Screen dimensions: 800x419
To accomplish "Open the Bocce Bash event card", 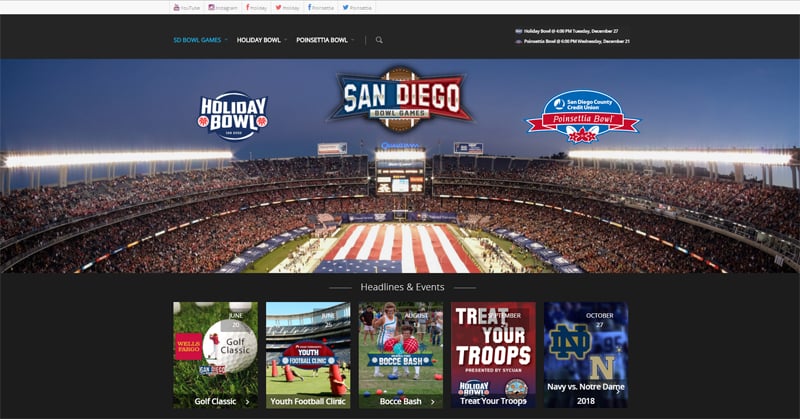I will (x=401, y=355).
